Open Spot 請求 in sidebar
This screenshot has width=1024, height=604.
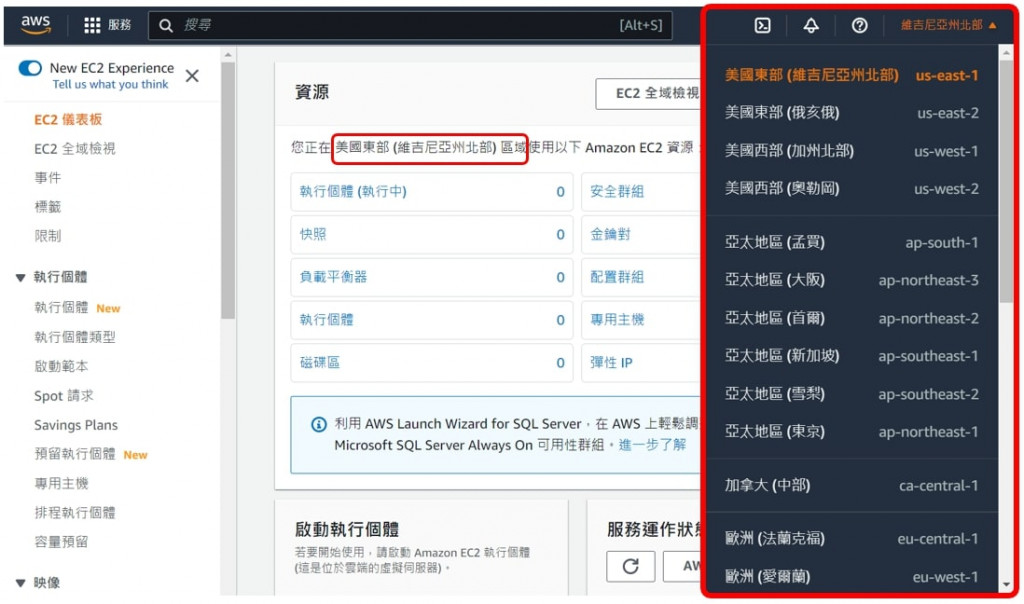click(x=63, y=396)
